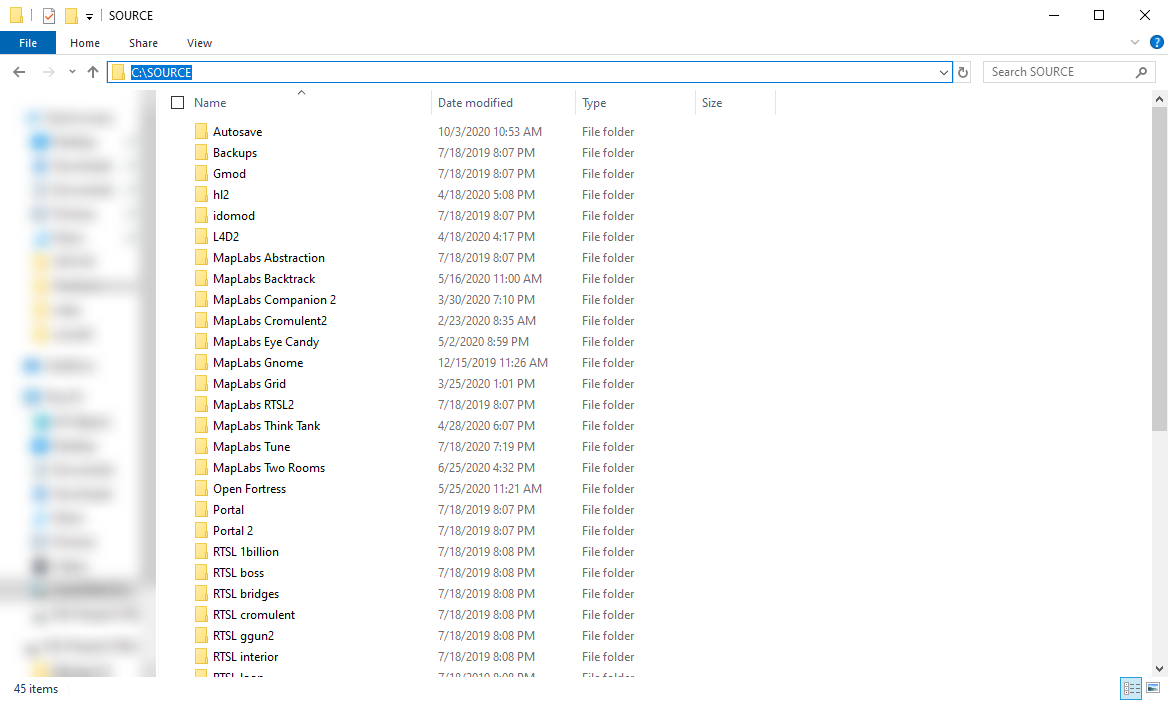1168x701 pixels.
Task: Click the RTSL cromulent folder name
Action: 254,615
